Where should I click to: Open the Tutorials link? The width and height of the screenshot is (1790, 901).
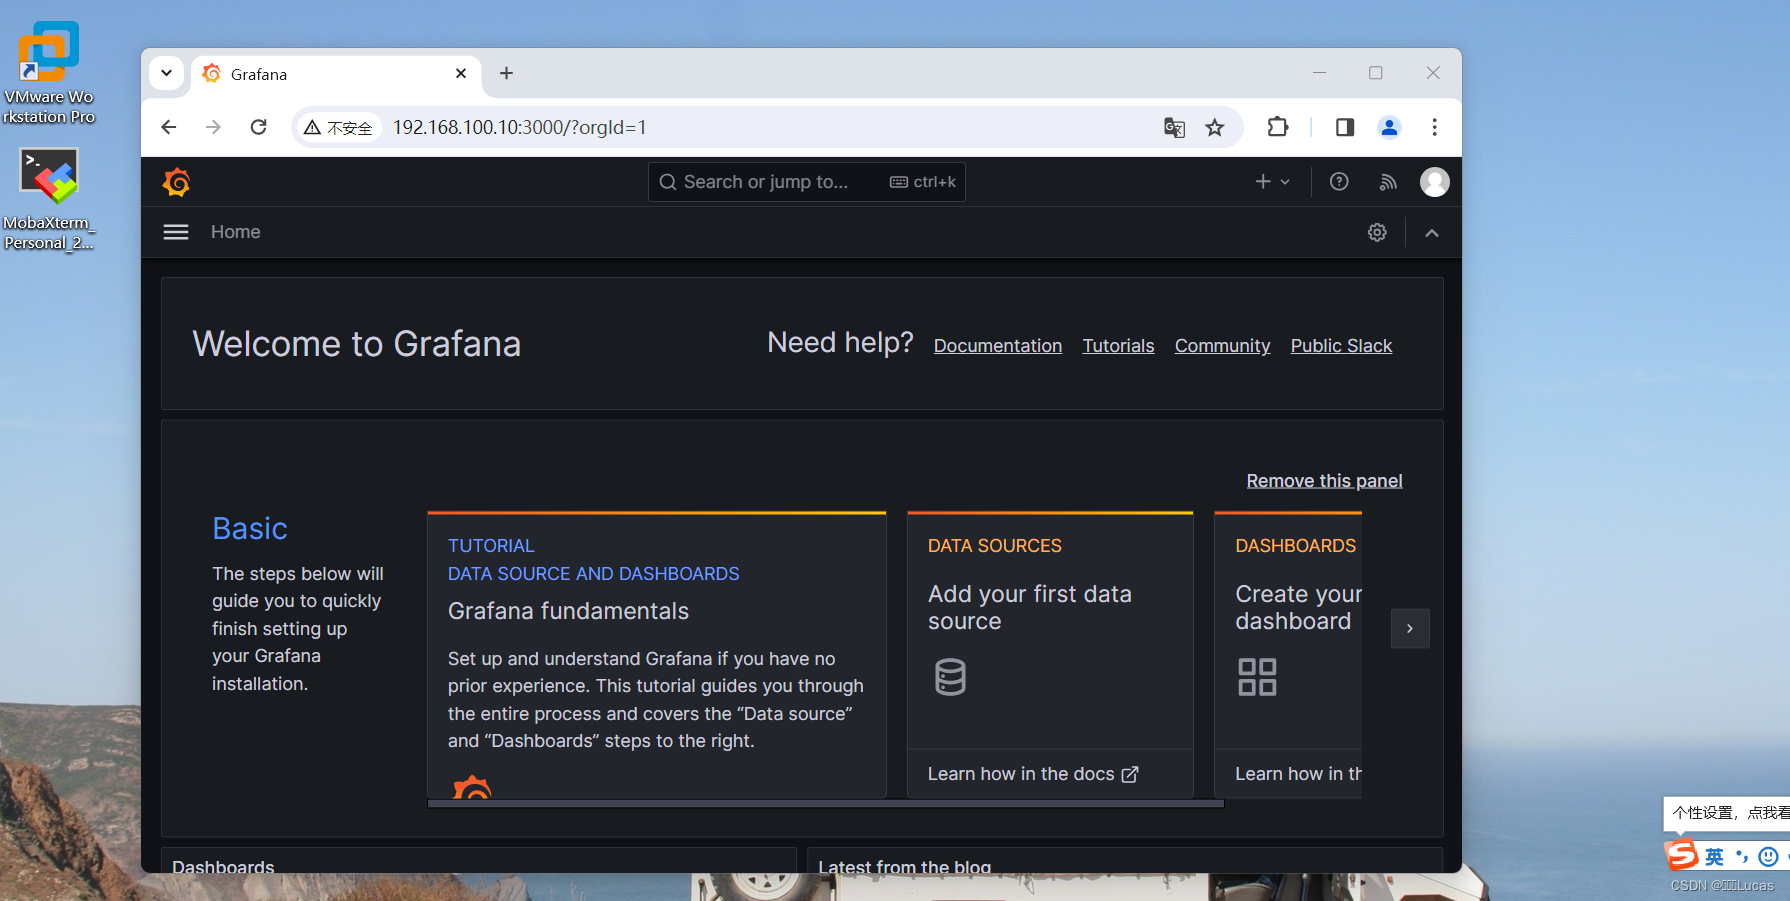click(x=1118, y=346)
